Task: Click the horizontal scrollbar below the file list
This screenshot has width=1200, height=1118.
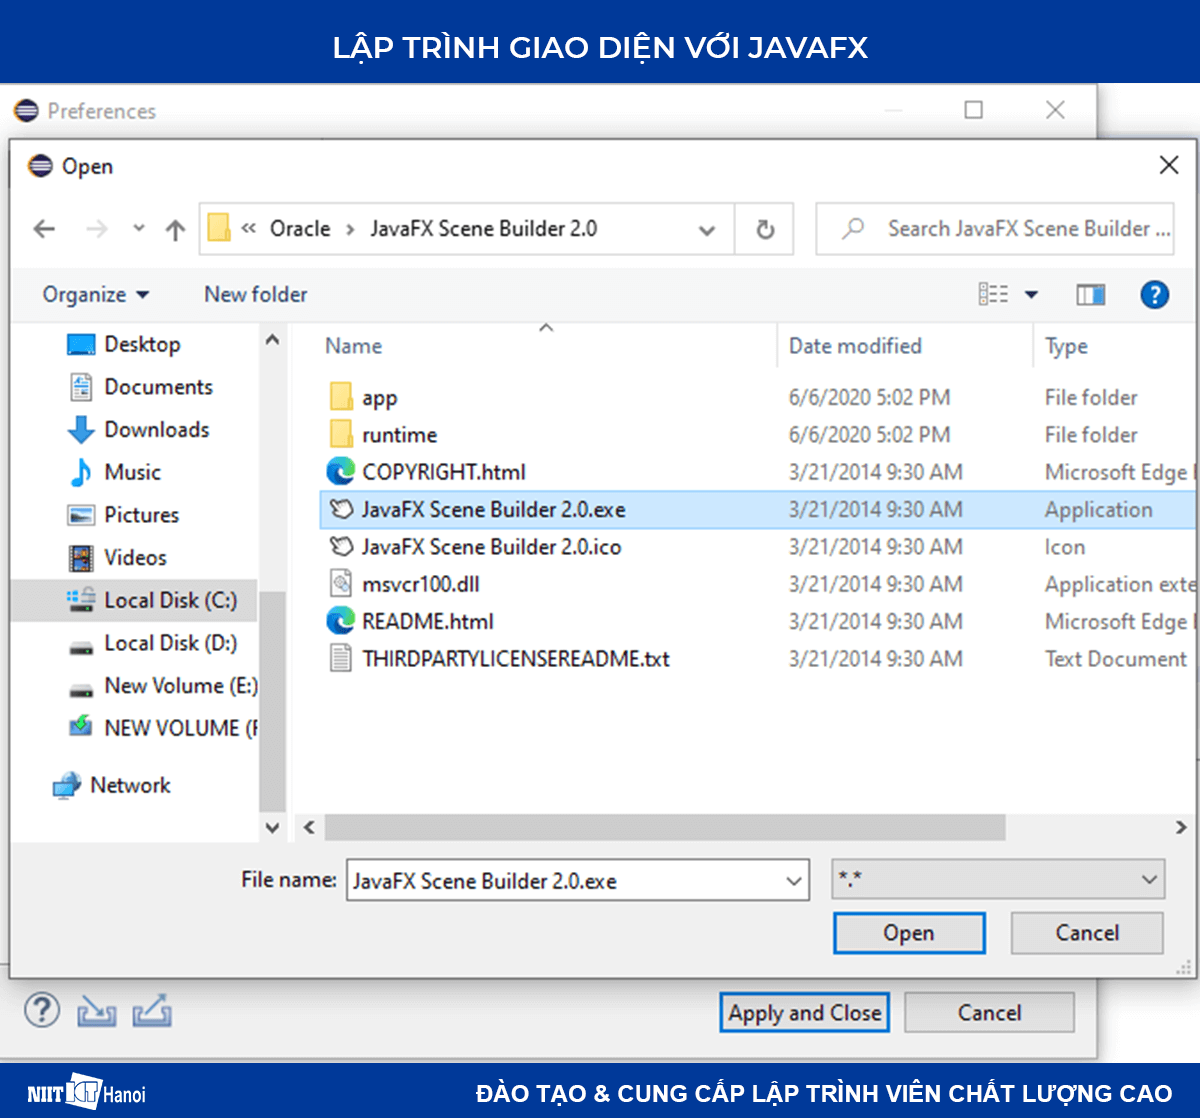Action: pyautogui.click(x=660, y=827)
